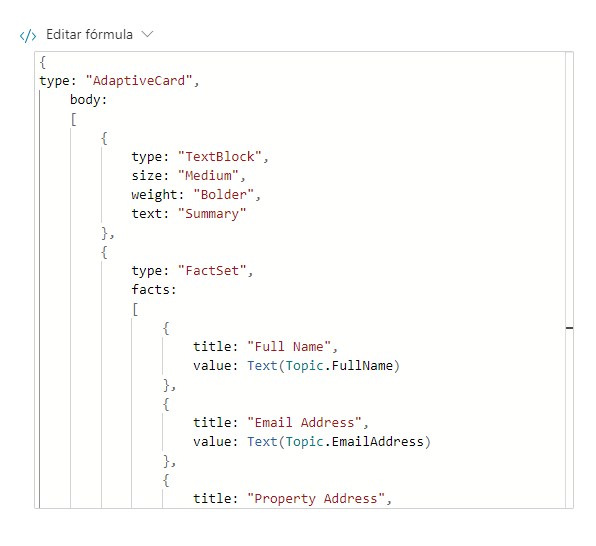Expand the Editar fórmula dropdown chevron
This screenshot has height=546, width=596.
147,35
